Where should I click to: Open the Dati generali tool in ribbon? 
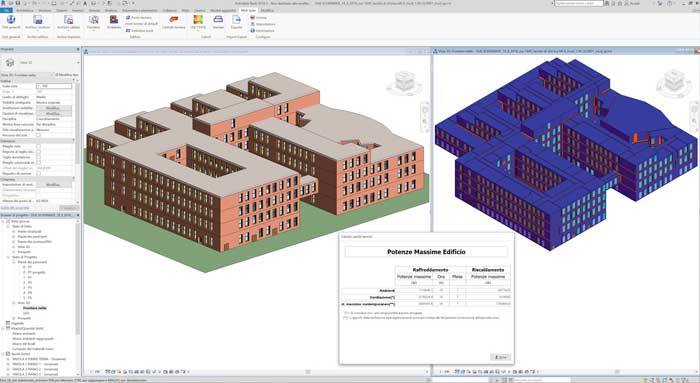pyautogui.click(x=11, y=22)
